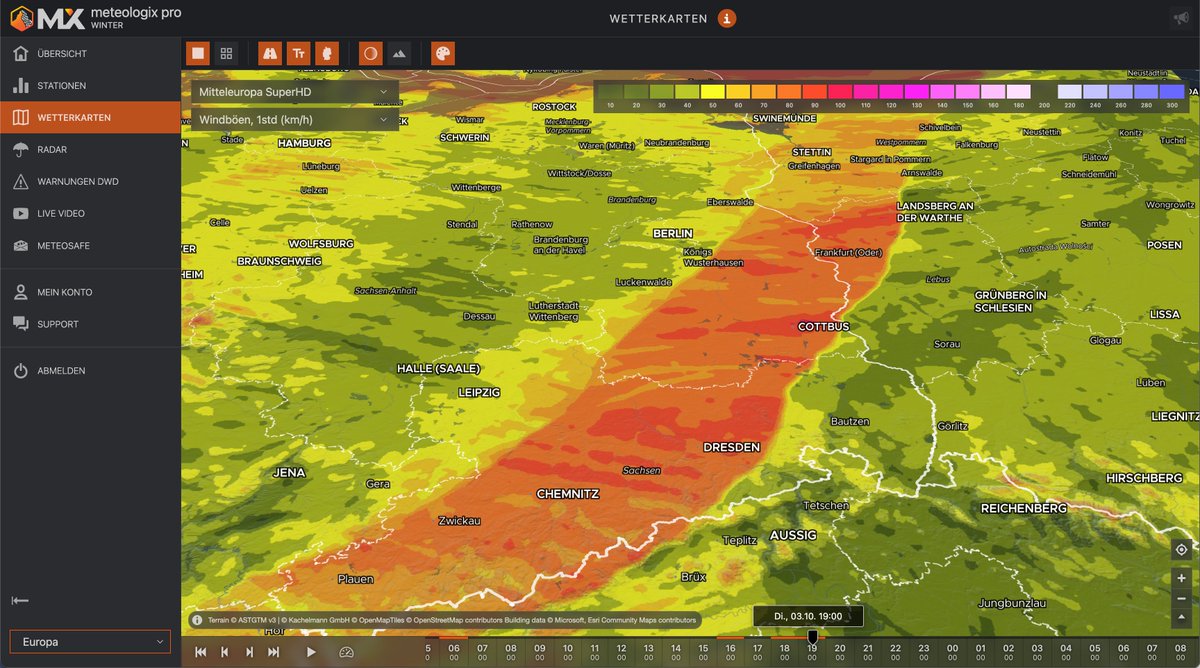The image size is (1200, 668).
Task: Jump to first timestep
Action: coord(200,652)
